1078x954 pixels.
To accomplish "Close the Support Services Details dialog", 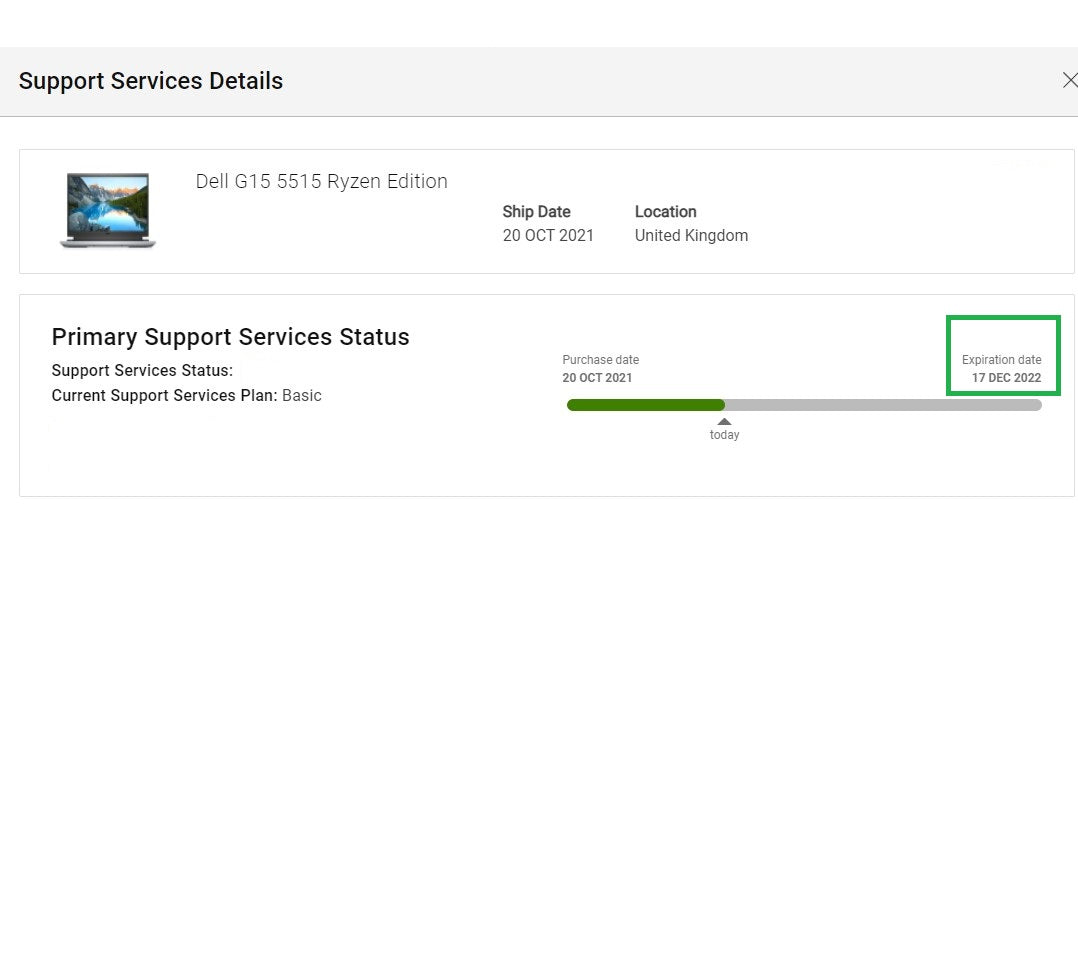I will [x=1070, y=80].
